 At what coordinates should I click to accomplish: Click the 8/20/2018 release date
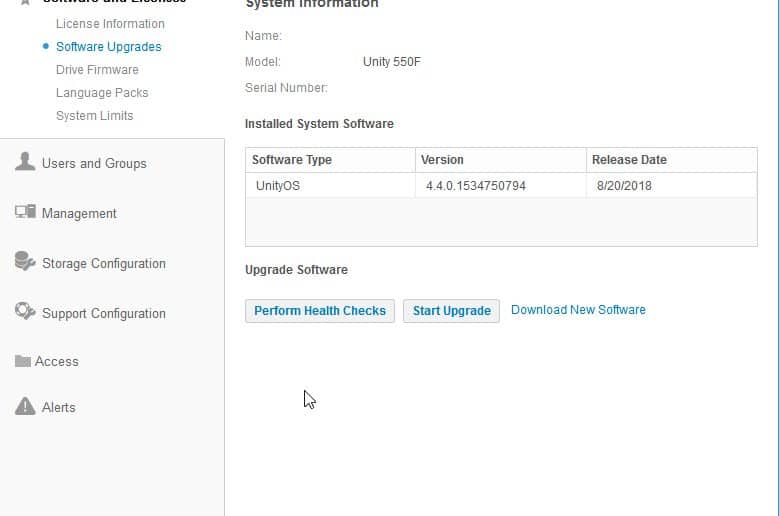[672, 186]
